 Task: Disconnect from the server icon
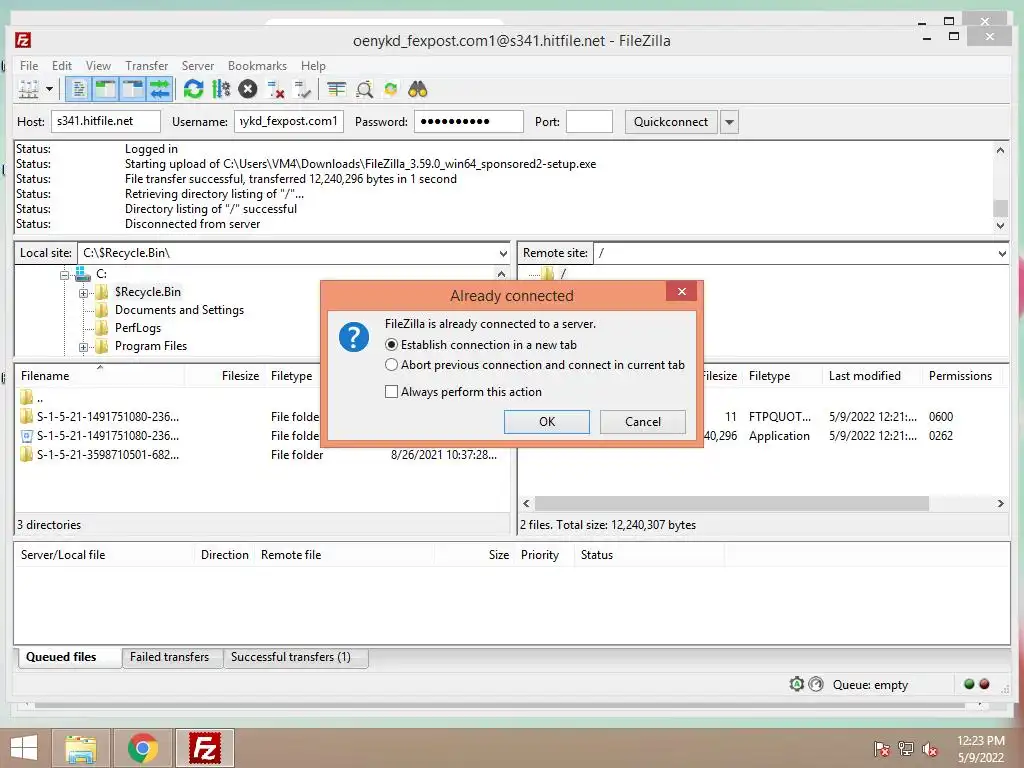click(276, 89)
